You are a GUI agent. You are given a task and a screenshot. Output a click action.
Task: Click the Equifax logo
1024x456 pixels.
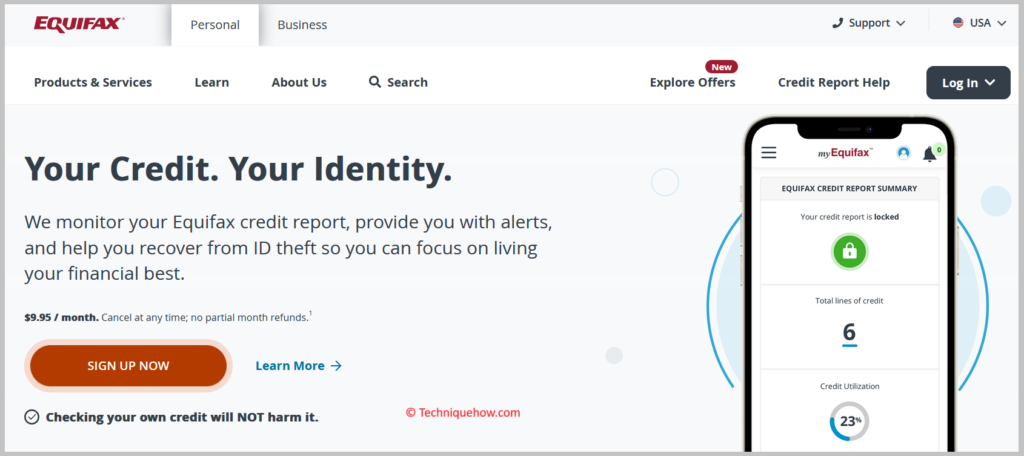point(79,24)
